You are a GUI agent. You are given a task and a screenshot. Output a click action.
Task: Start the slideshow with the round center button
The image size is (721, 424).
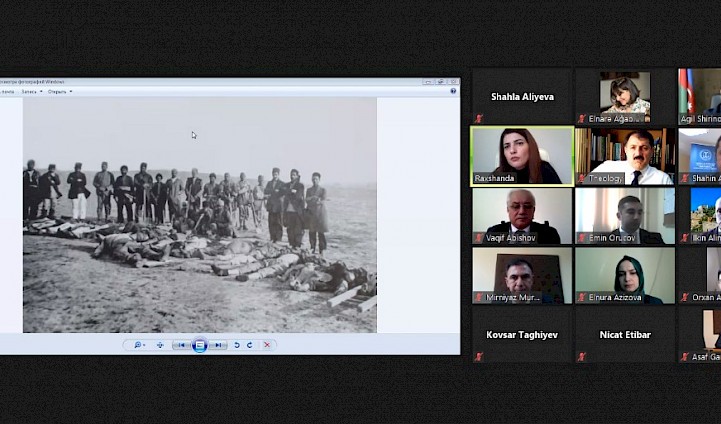pos(200,345)
